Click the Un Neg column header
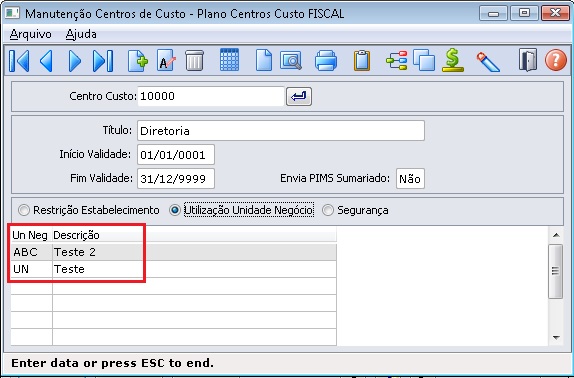Image resolution: width=574 pixels, height=378 pixels. click(x=31, y=235)
